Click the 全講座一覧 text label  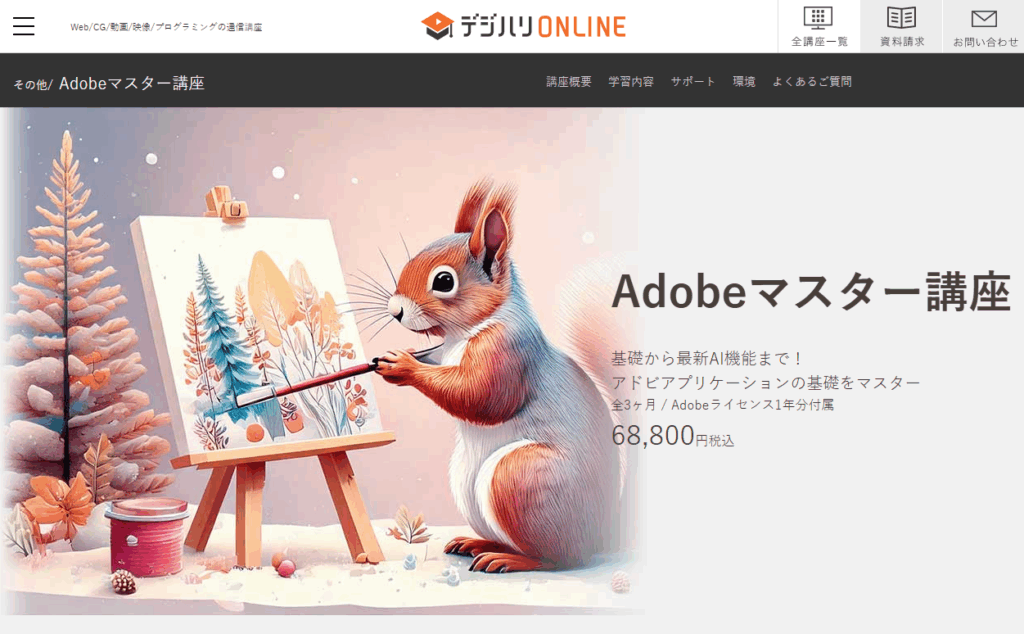pyautogui.click(x=819, y=42)
